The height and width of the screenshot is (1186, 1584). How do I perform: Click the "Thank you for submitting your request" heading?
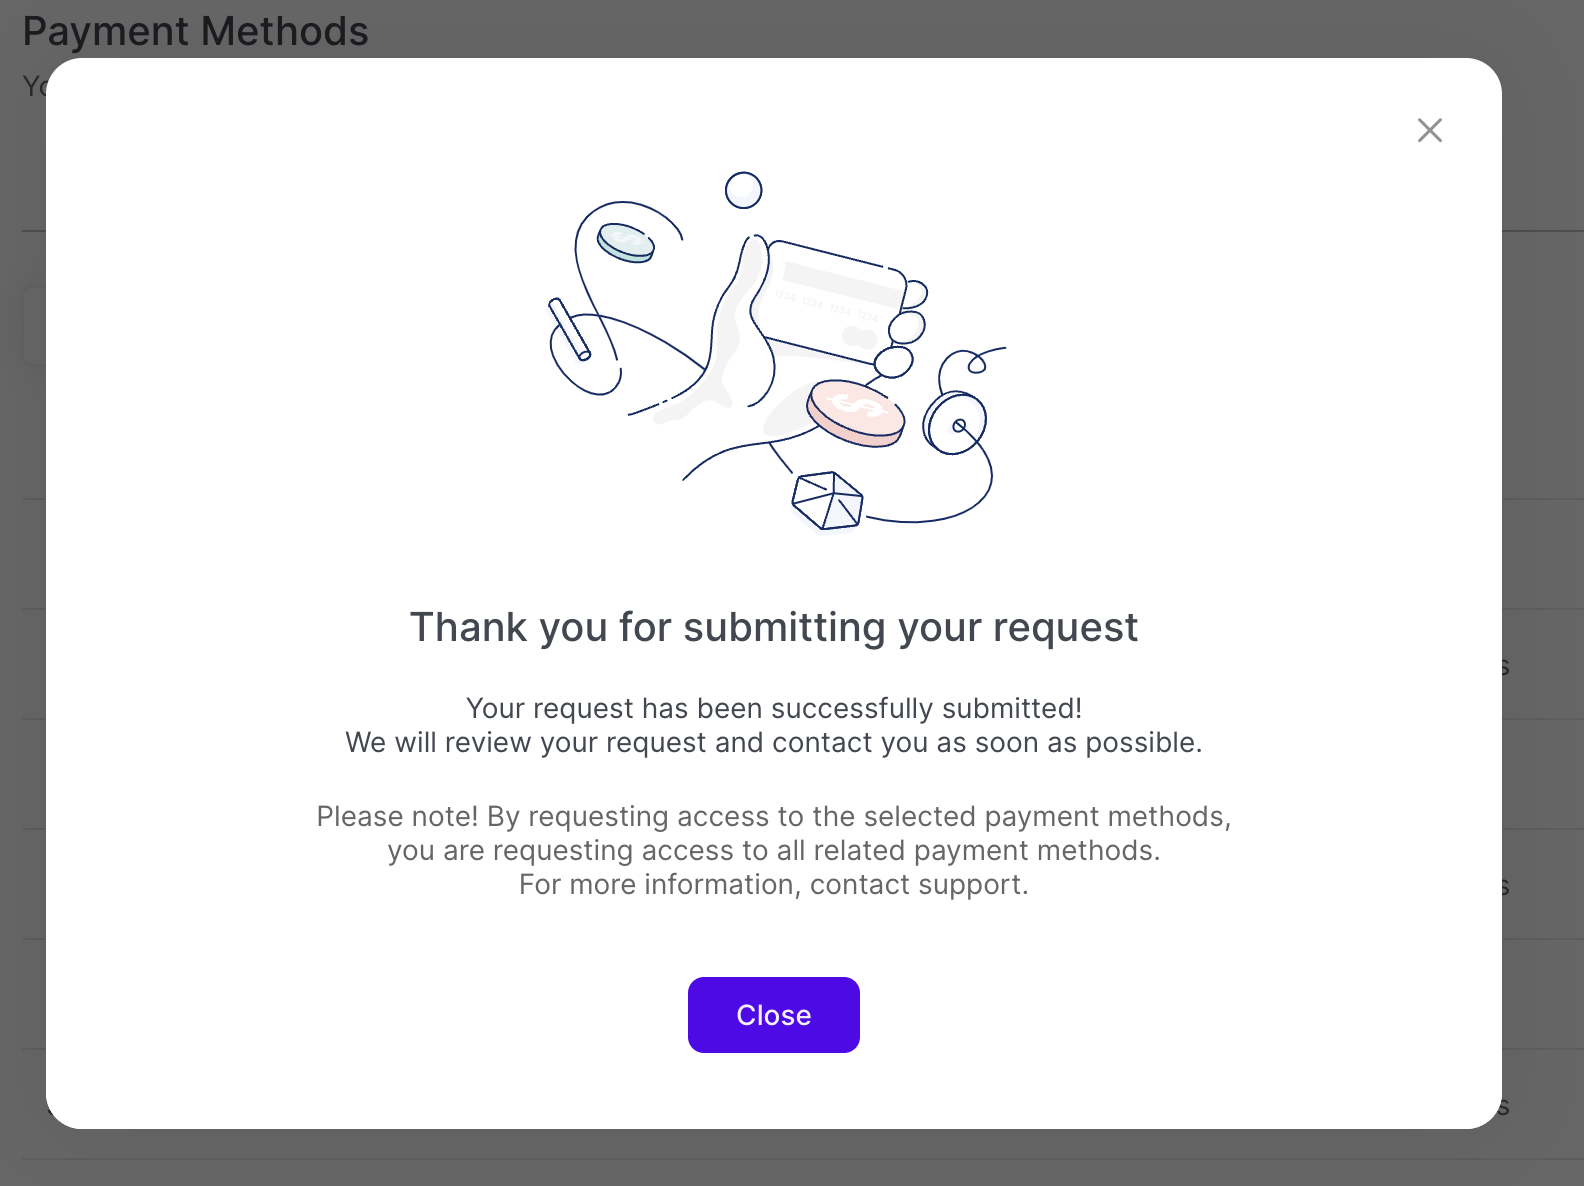point(774,628)
